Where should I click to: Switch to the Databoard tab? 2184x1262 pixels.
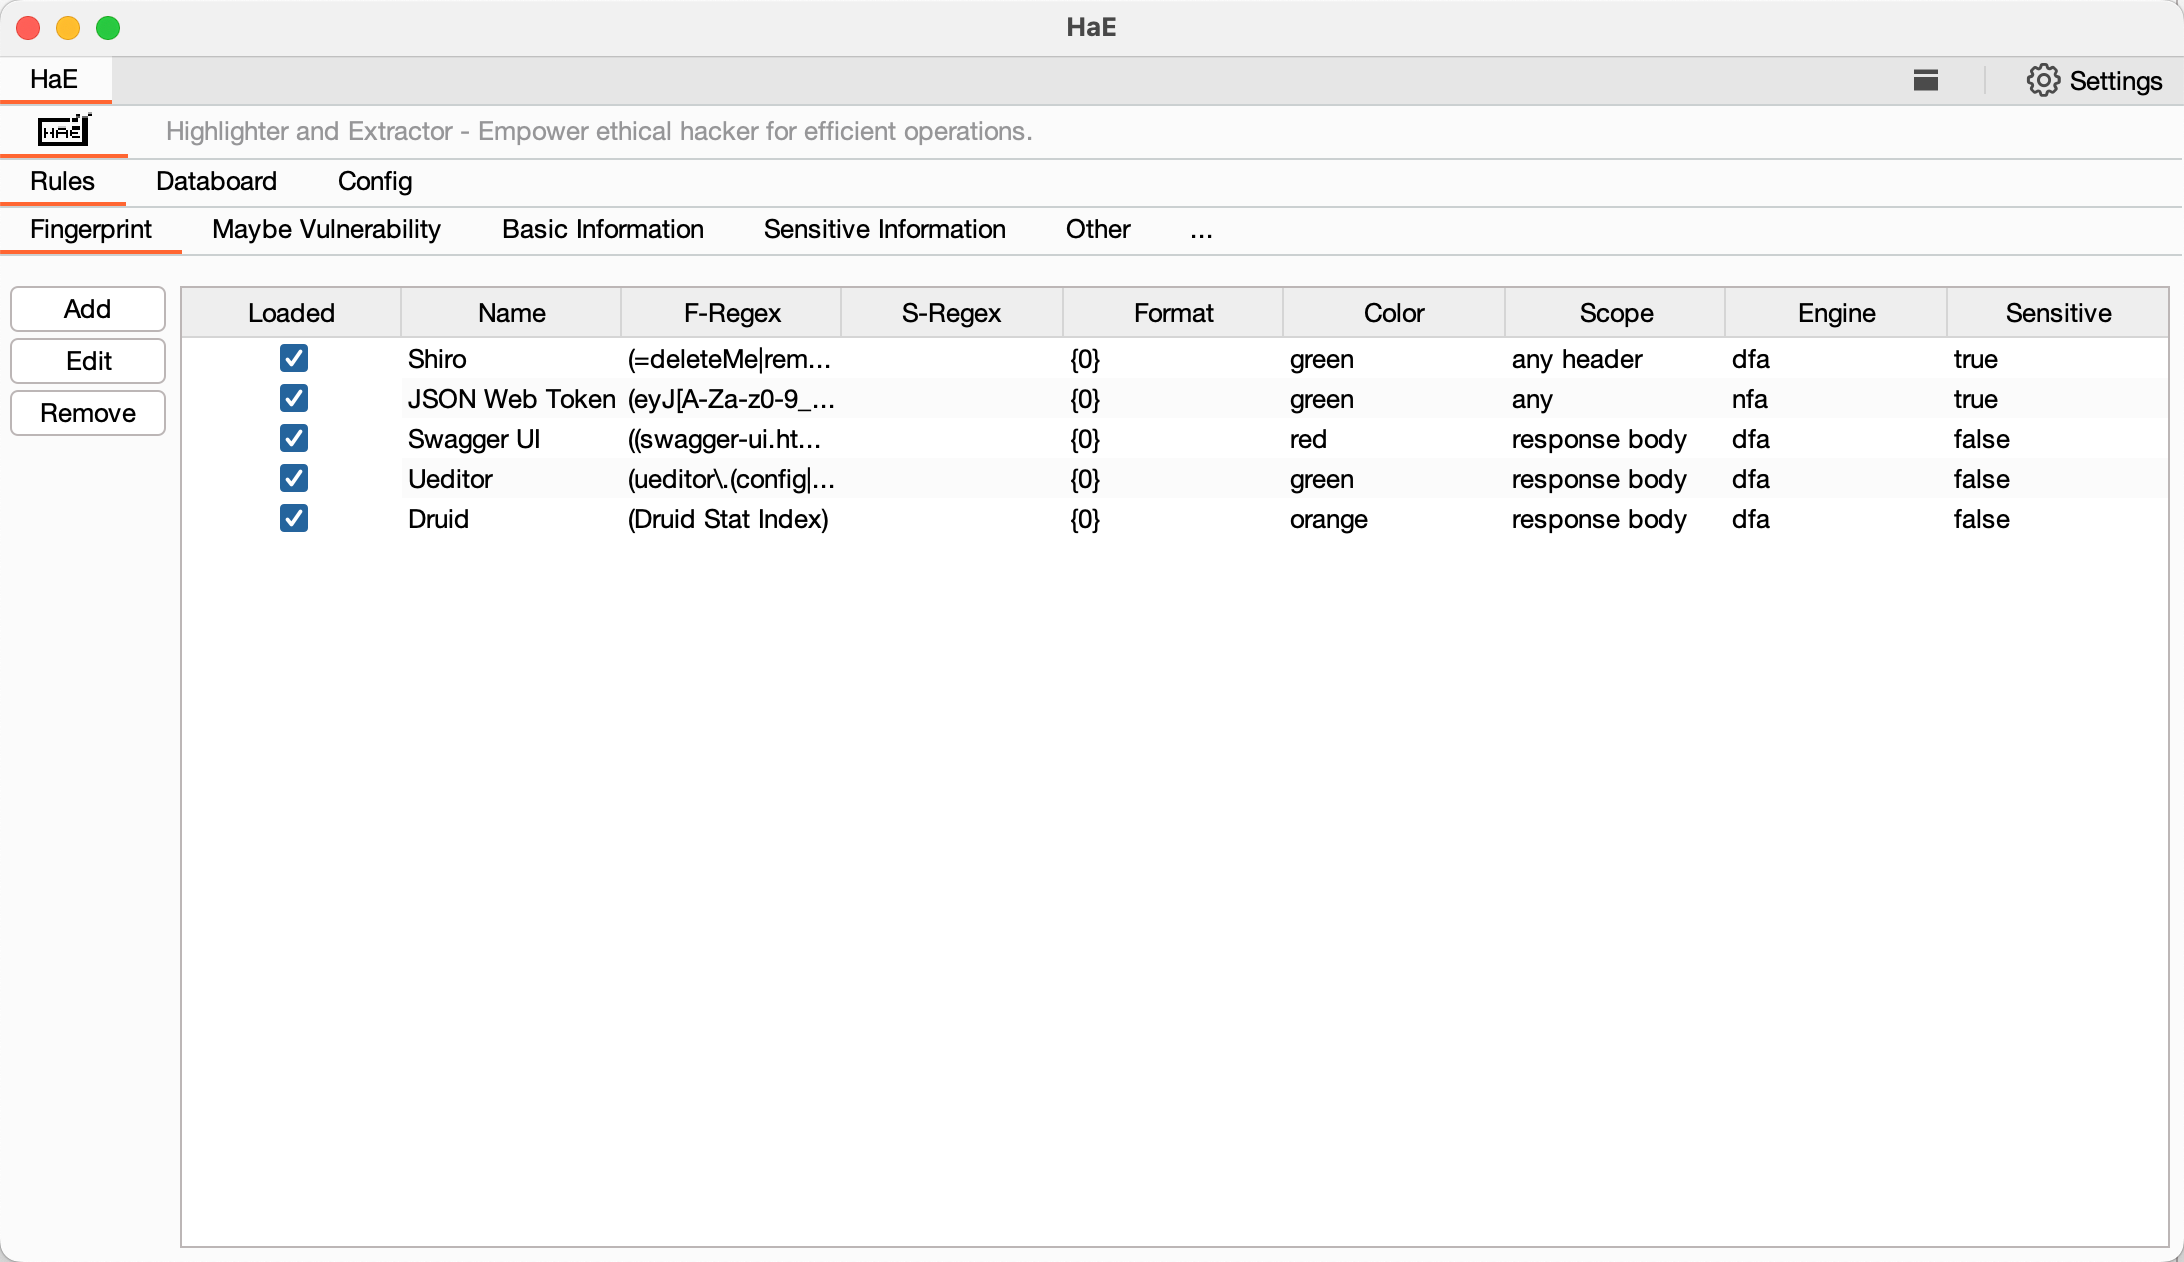pyautogui.click(x=215, y=180)
